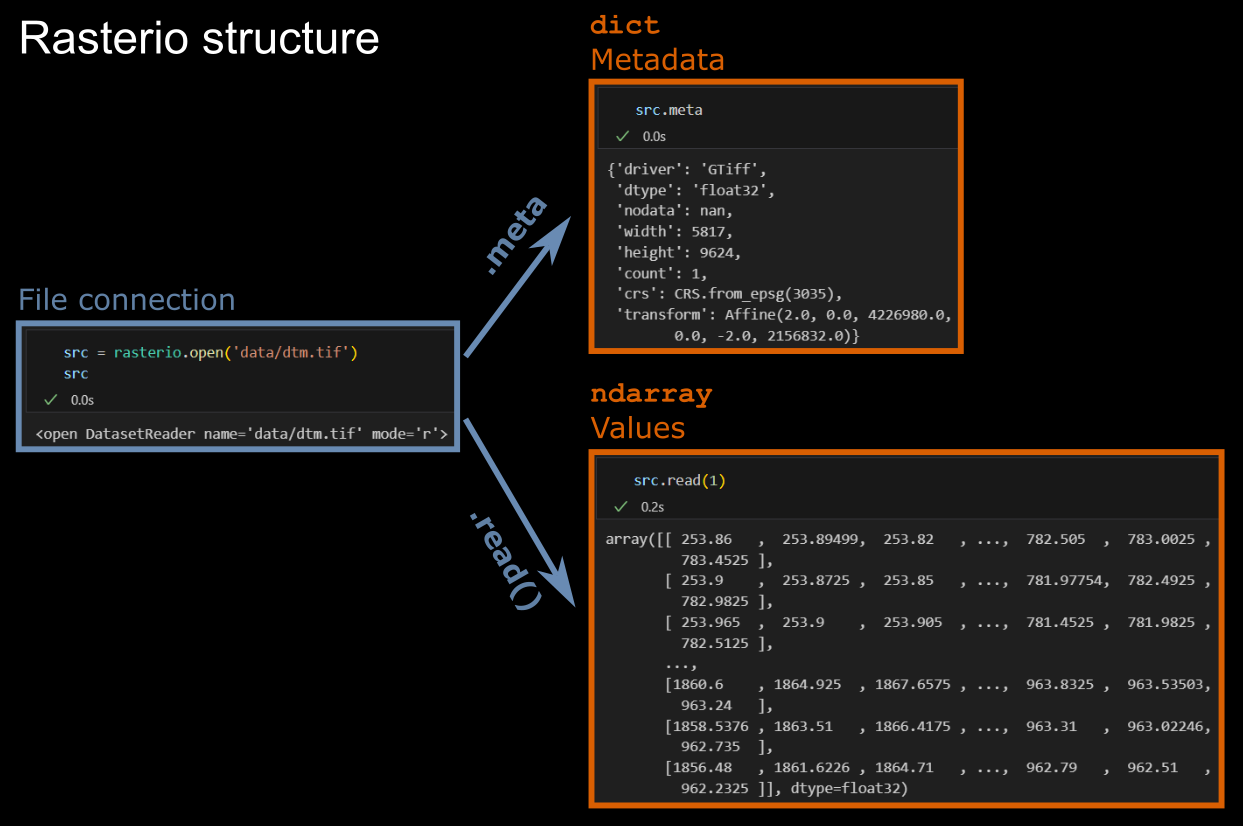
Task: Click the orange 'Metadata' heading
Action: (657, 60)
